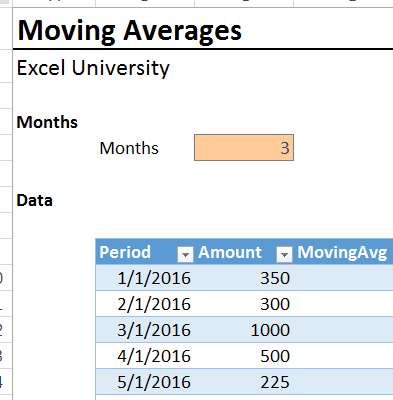
Task: Select the MovingAvg table header
Action: point(342,252)
